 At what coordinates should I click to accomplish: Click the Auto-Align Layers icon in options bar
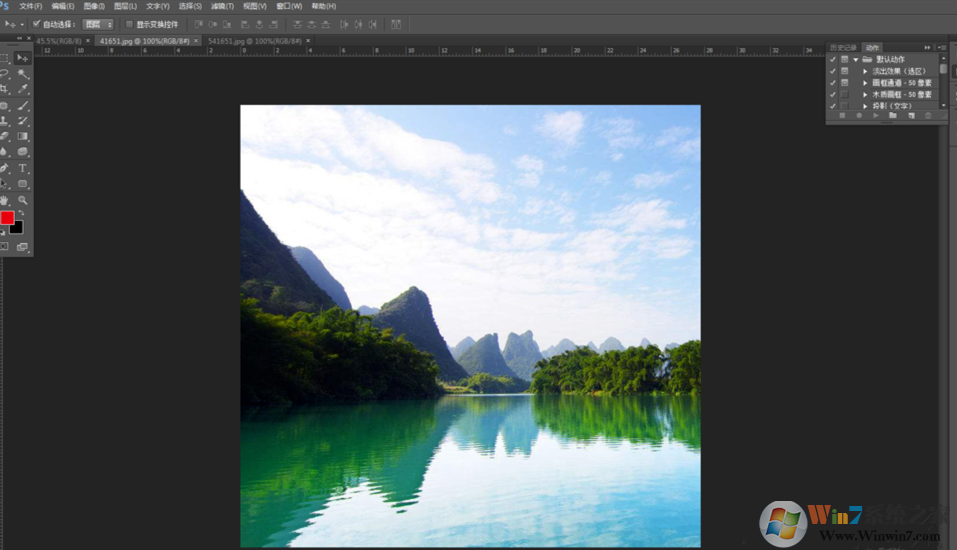tap(396, 24)
